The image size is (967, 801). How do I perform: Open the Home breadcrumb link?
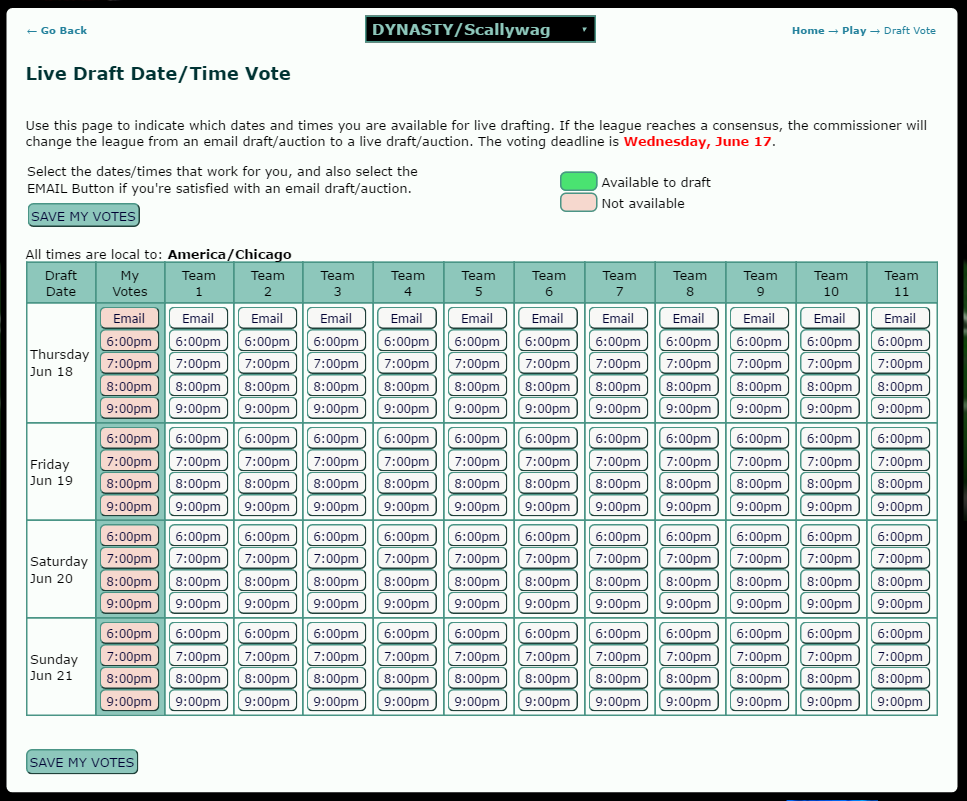808,31
